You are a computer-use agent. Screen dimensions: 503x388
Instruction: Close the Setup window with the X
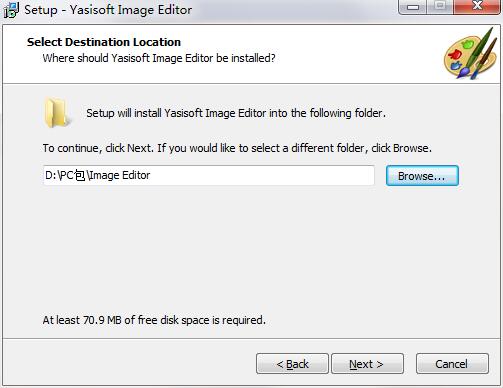477,6
